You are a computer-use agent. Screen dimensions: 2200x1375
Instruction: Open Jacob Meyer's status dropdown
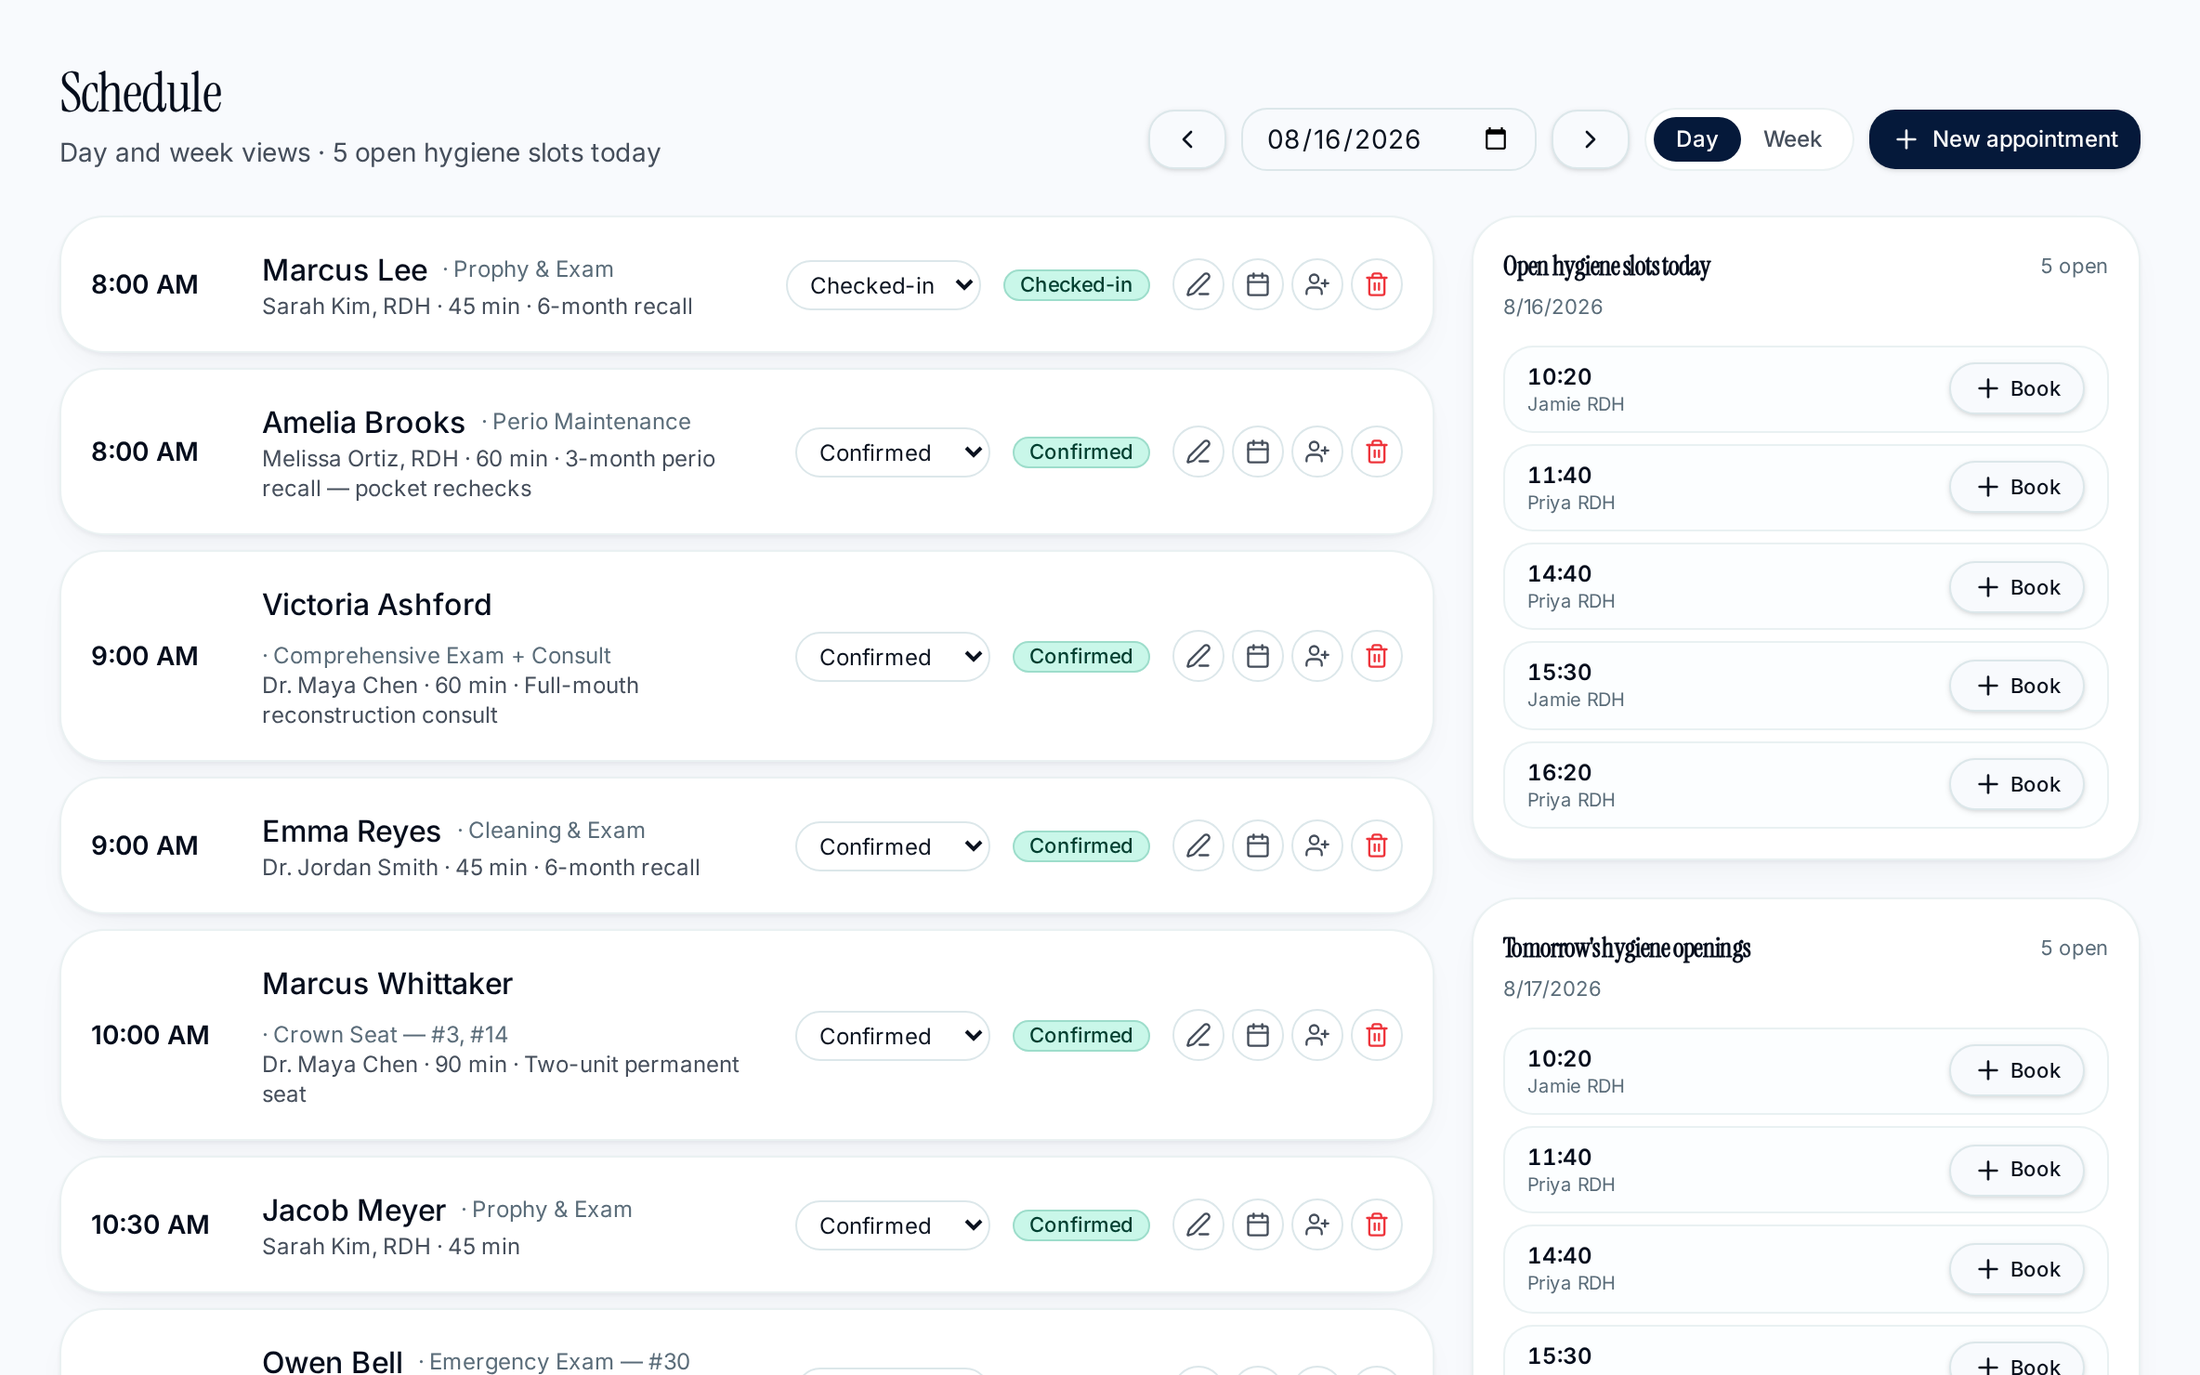pyautogui.click(x=892, y=1225)
